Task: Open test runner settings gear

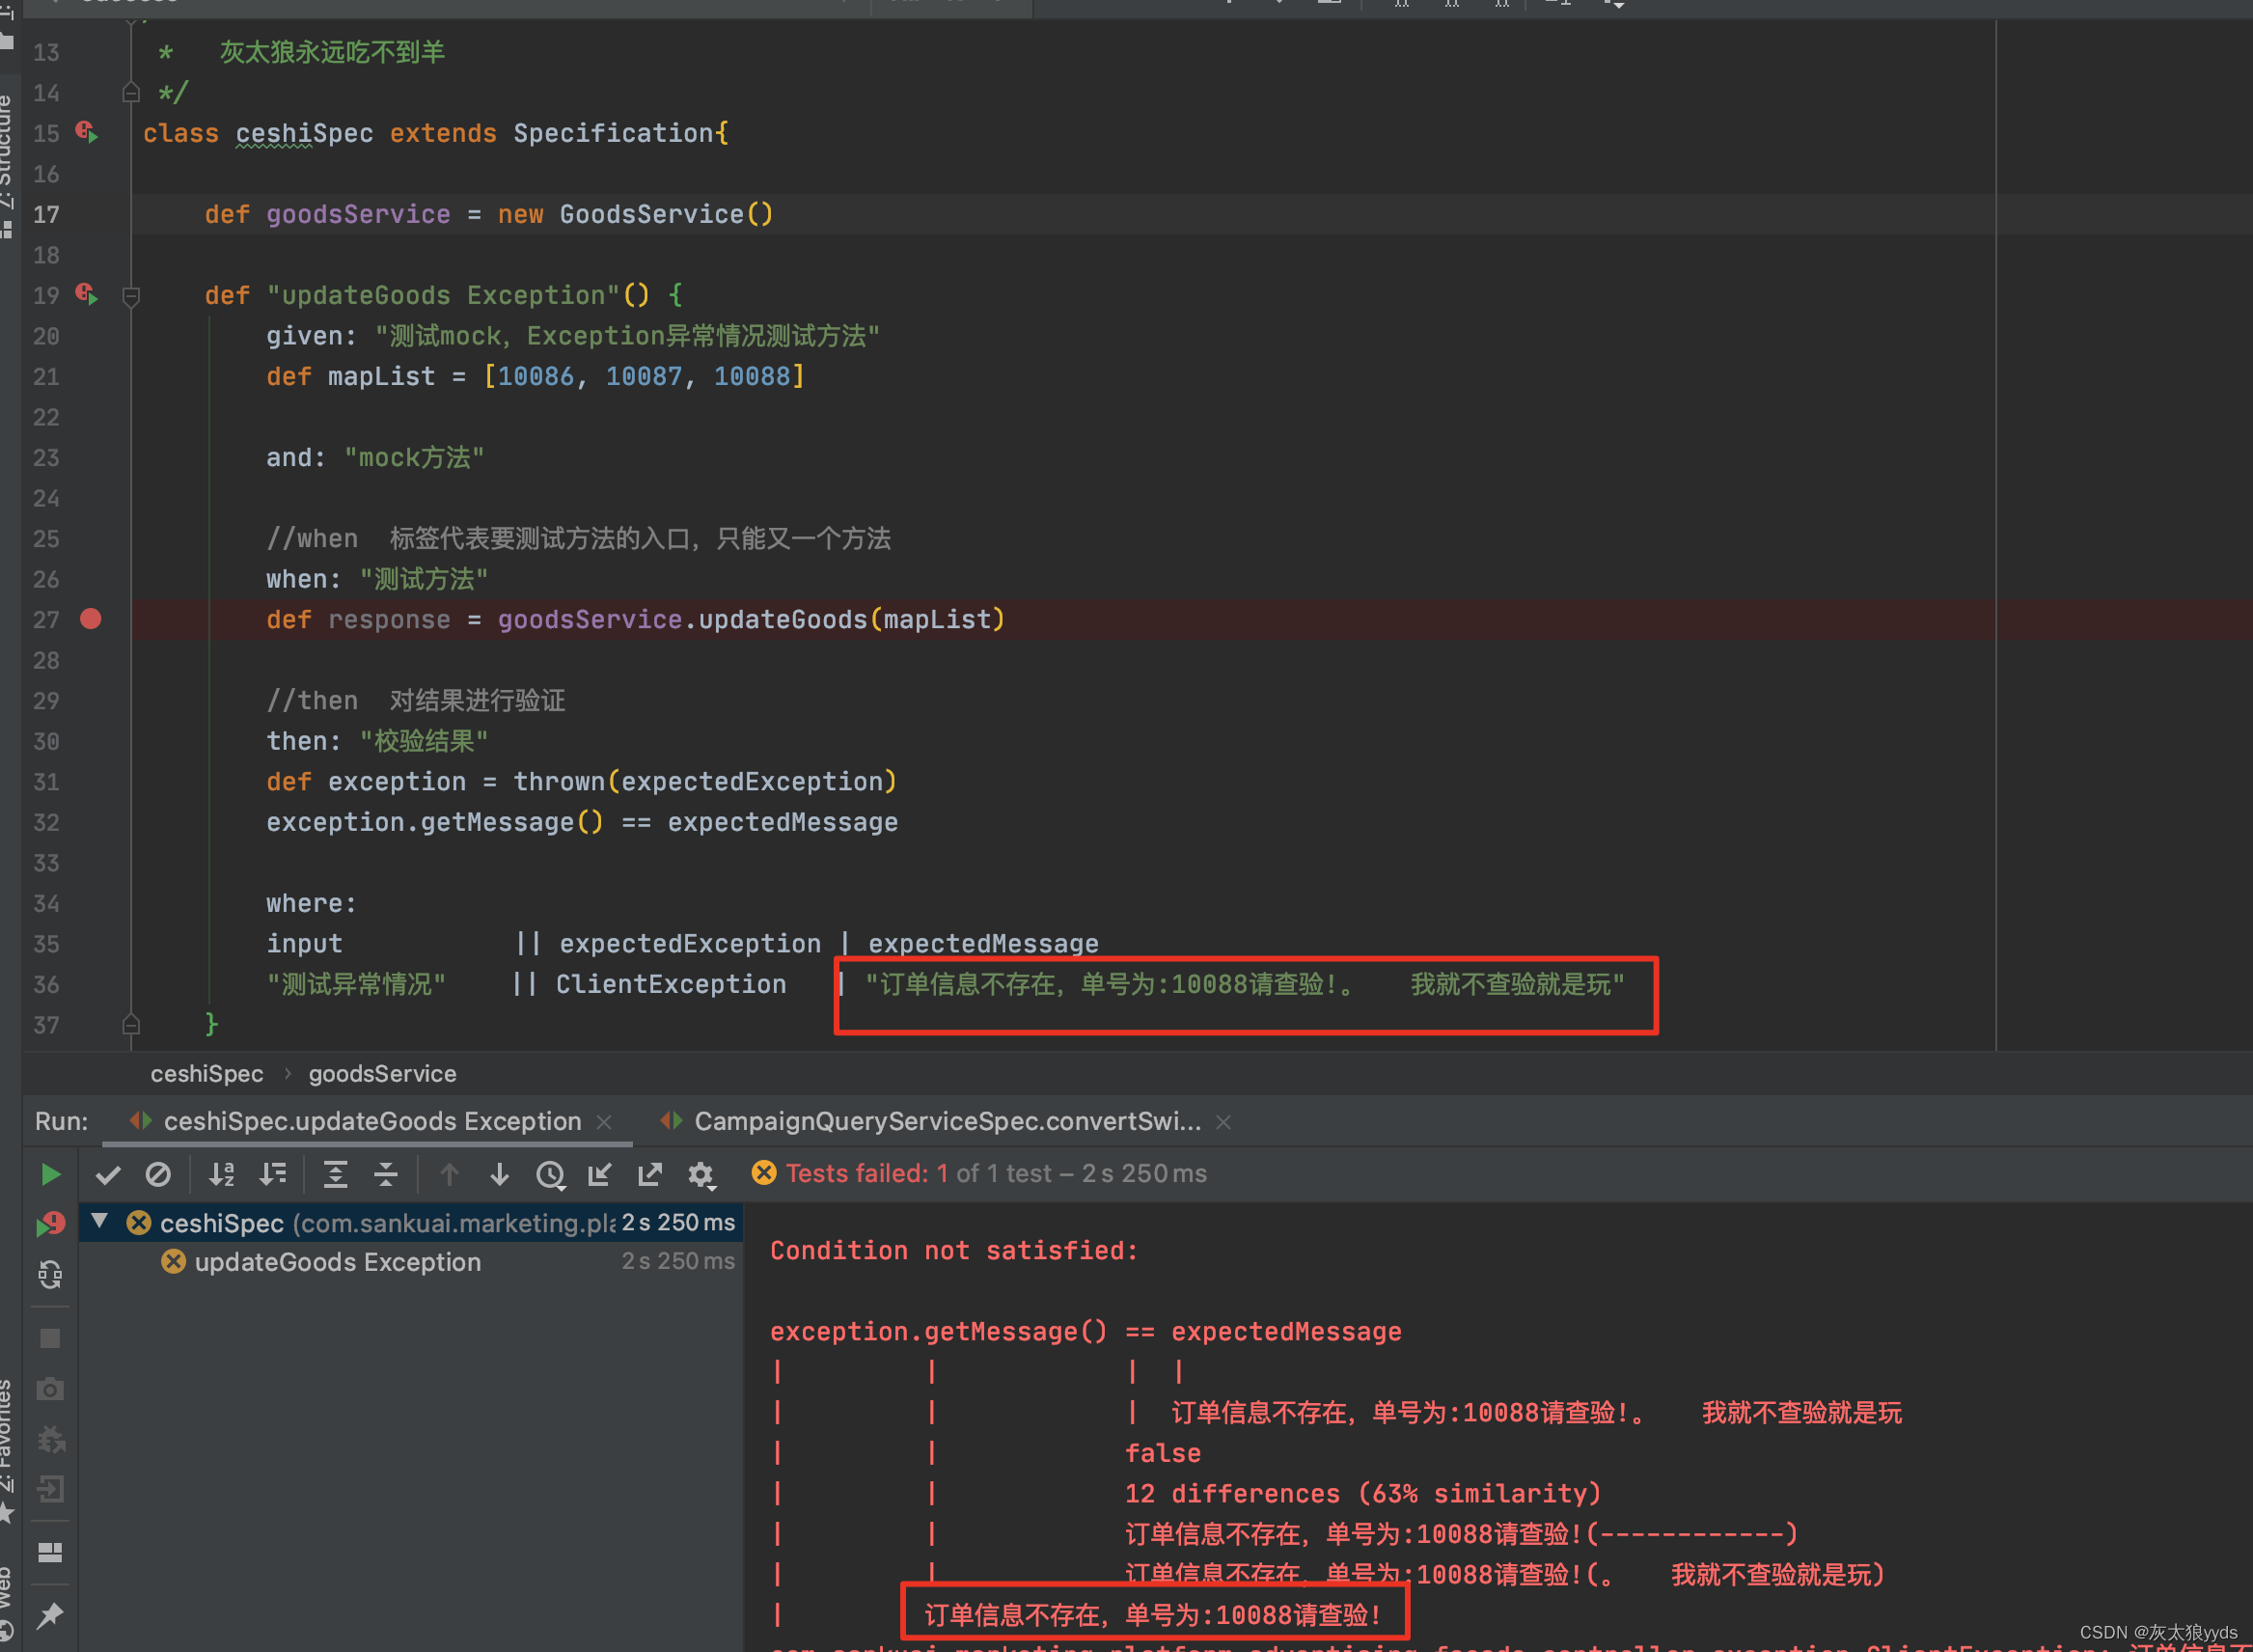Action: [702, 1175]
